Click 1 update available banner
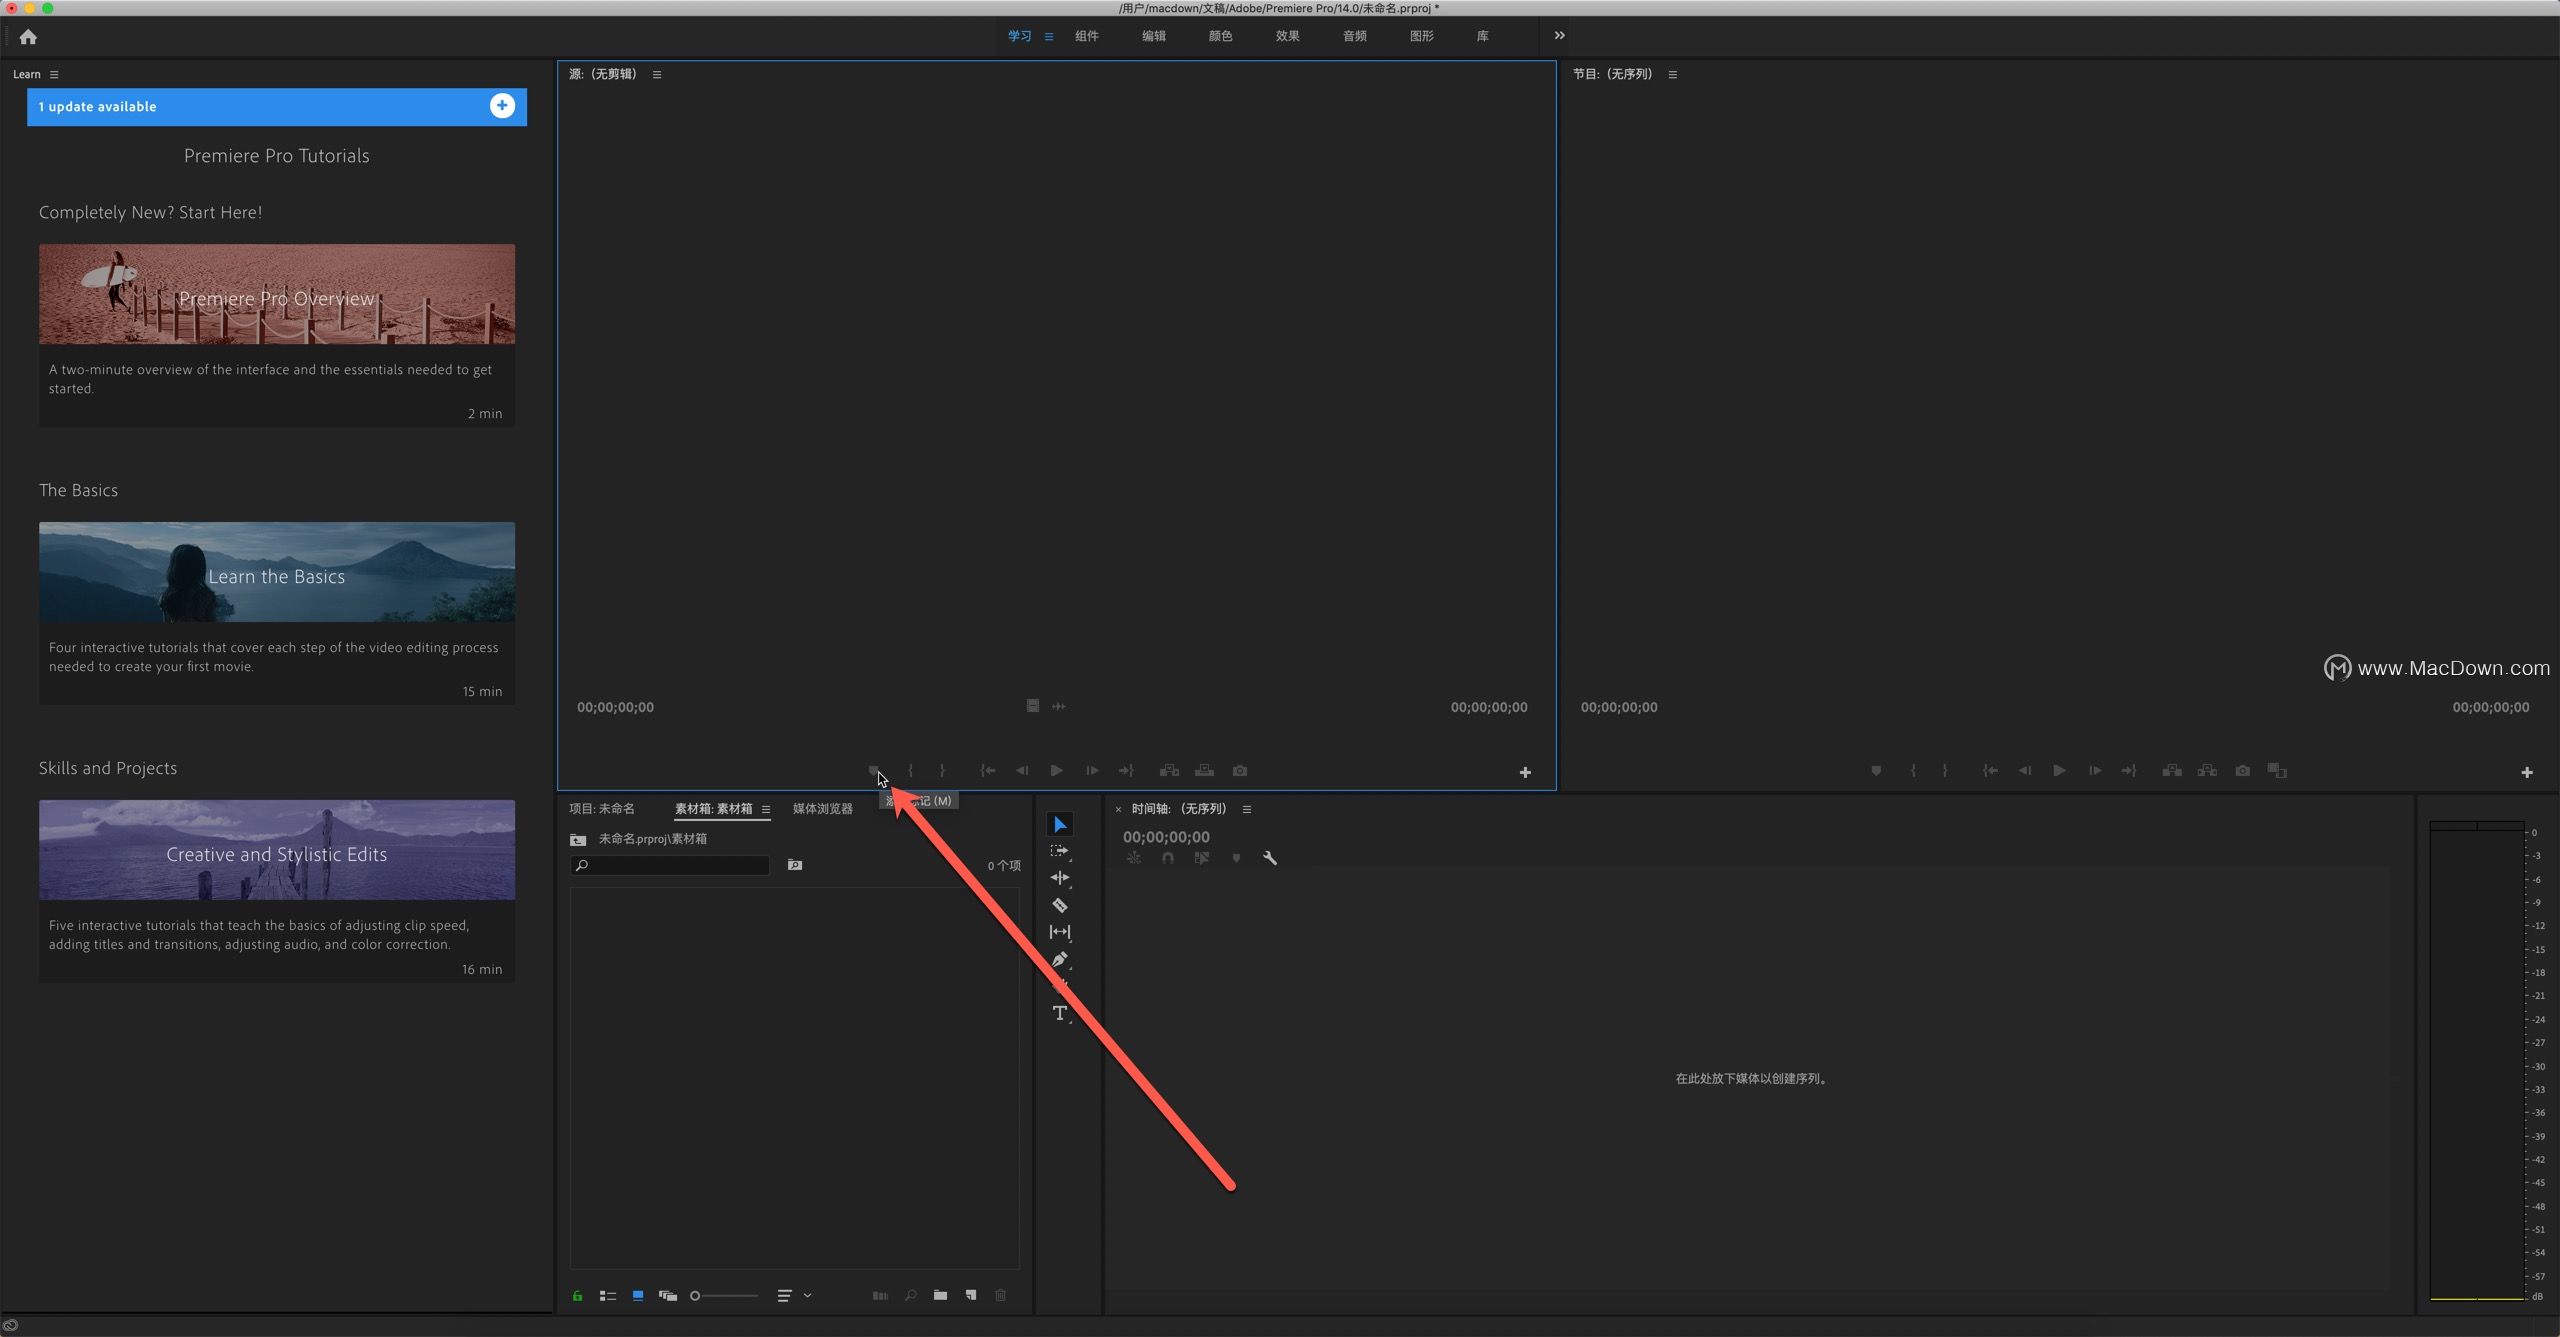2560x1337 pixels. 277,107
